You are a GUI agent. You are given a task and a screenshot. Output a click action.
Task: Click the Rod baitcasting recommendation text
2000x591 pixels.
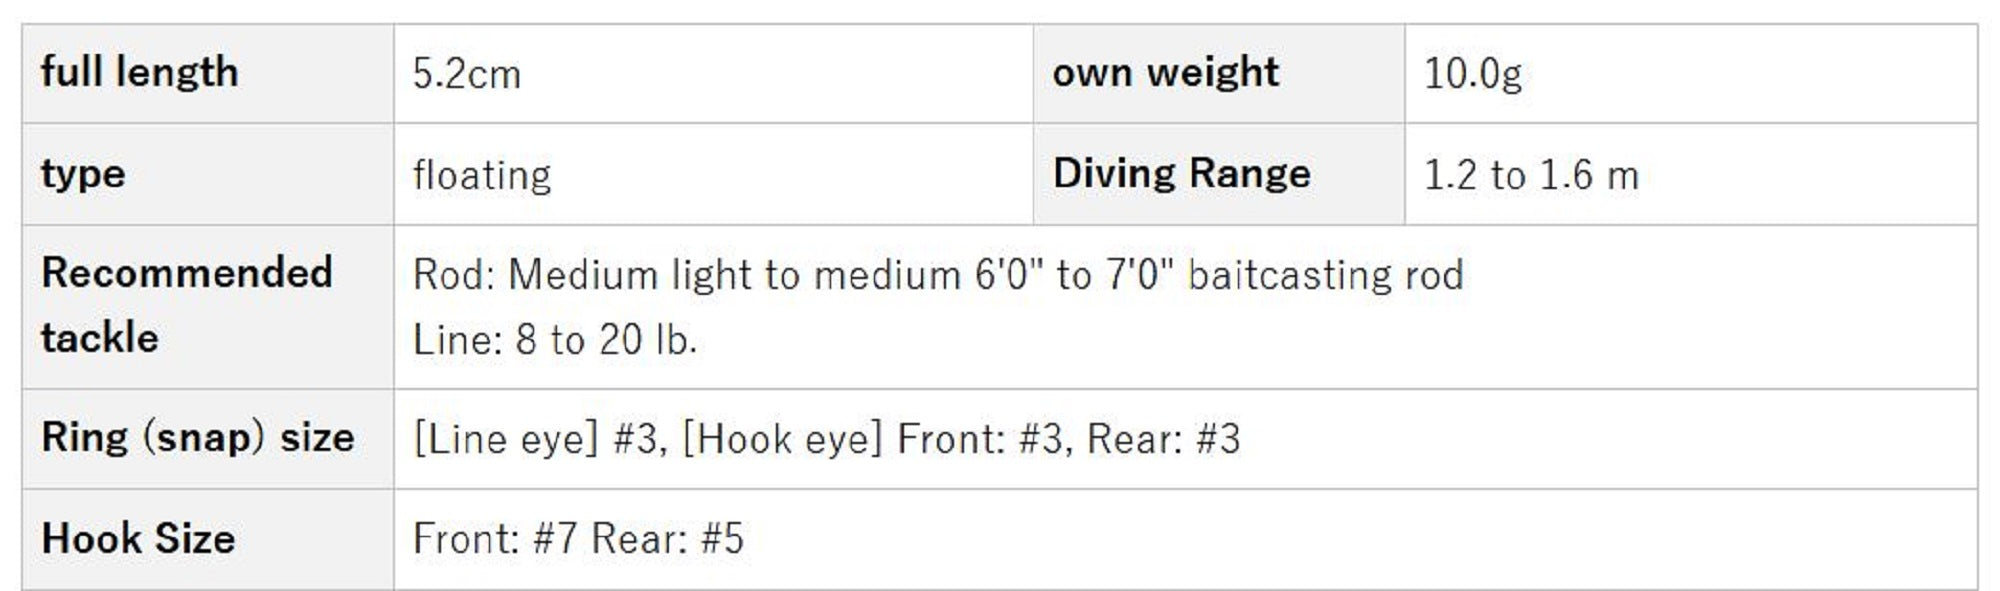[x=938, y=275]
